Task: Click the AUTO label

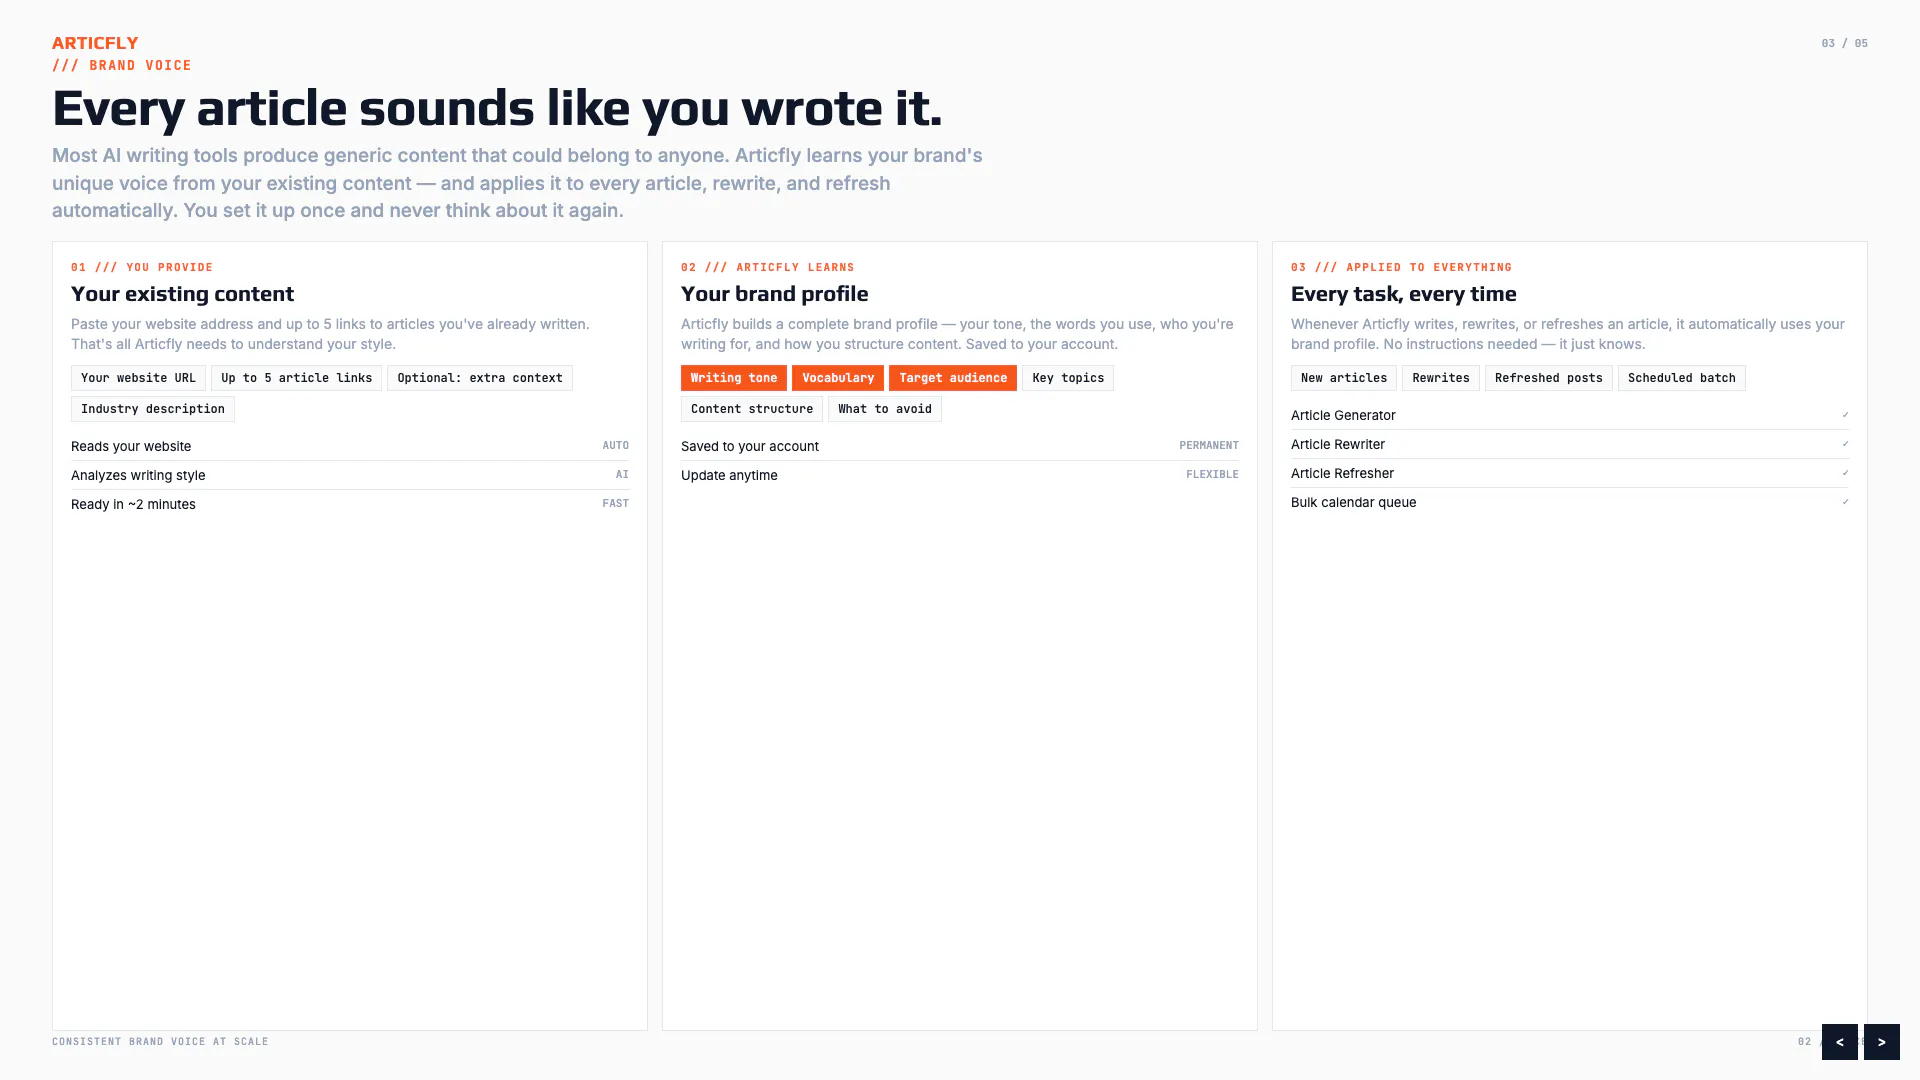Action: (616, 445)
